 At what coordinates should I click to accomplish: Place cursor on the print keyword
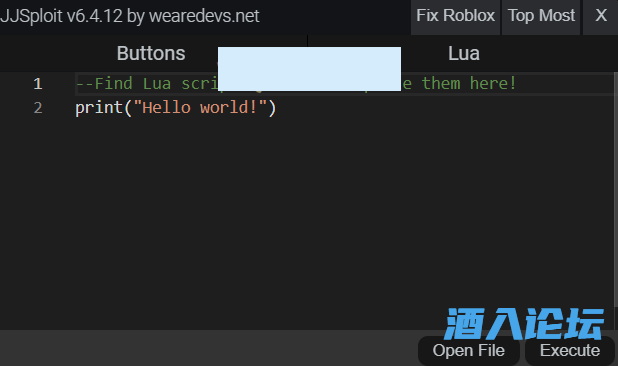(x=99, y=108)
